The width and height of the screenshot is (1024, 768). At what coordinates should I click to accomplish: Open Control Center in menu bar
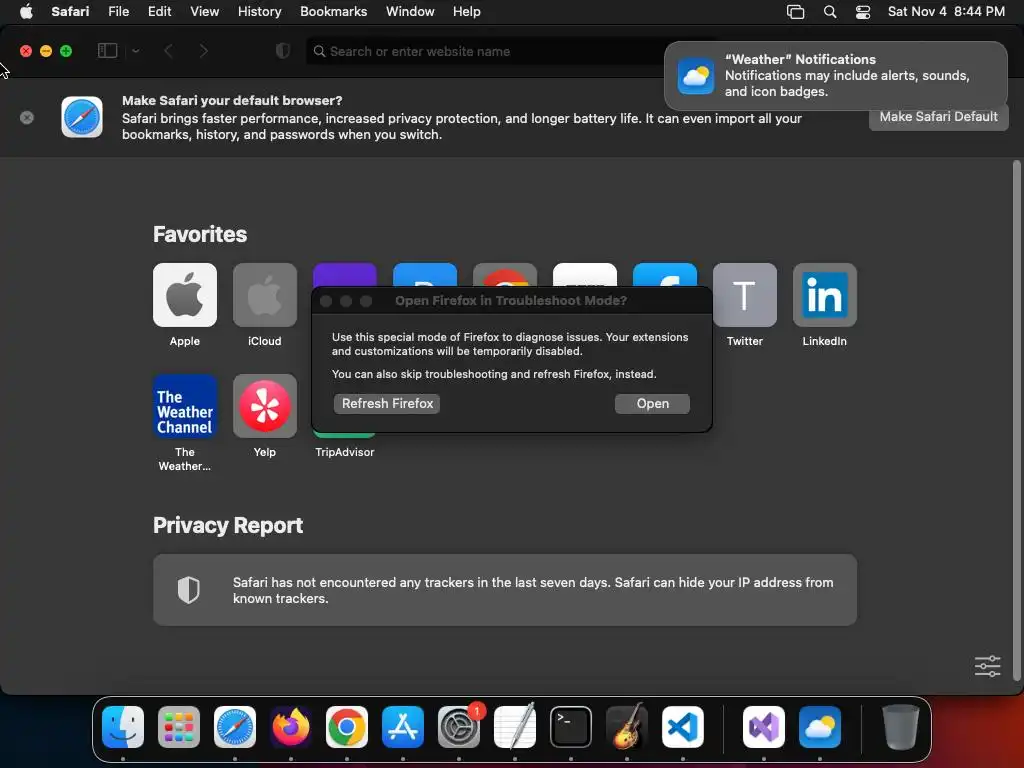coord(863,12)
